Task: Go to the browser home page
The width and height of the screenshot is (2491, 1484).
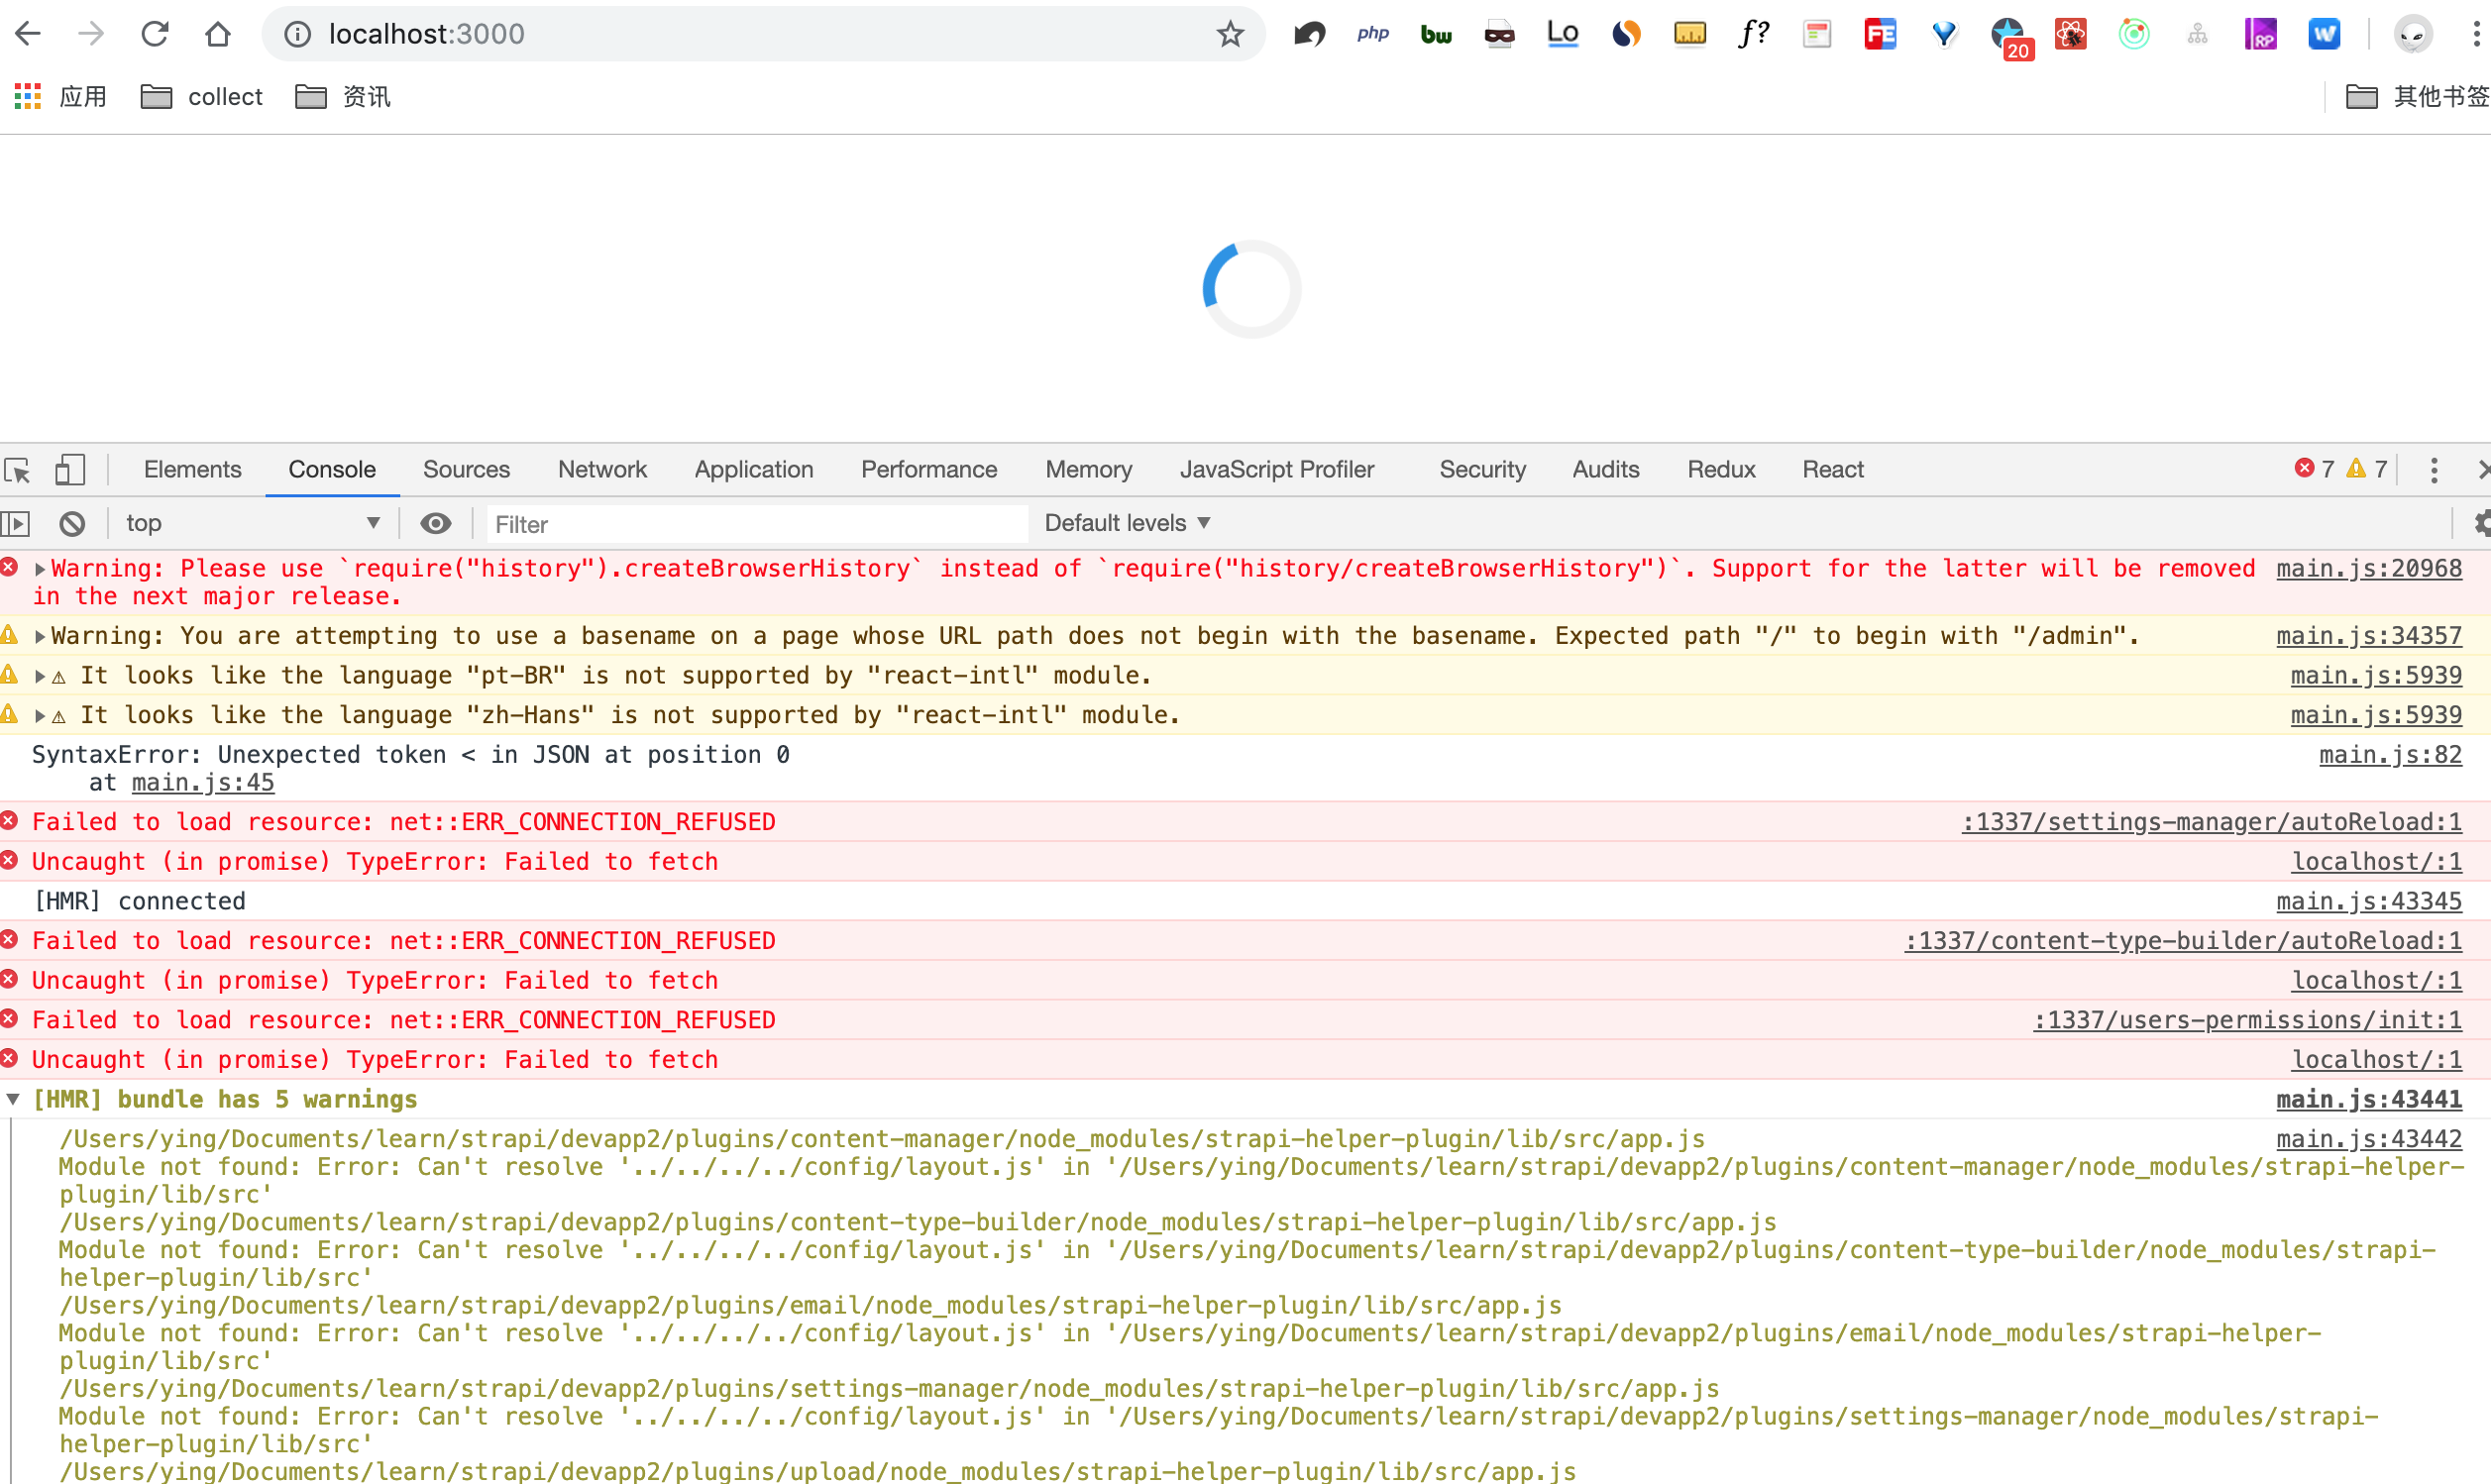Action: (x=218, y=34)
